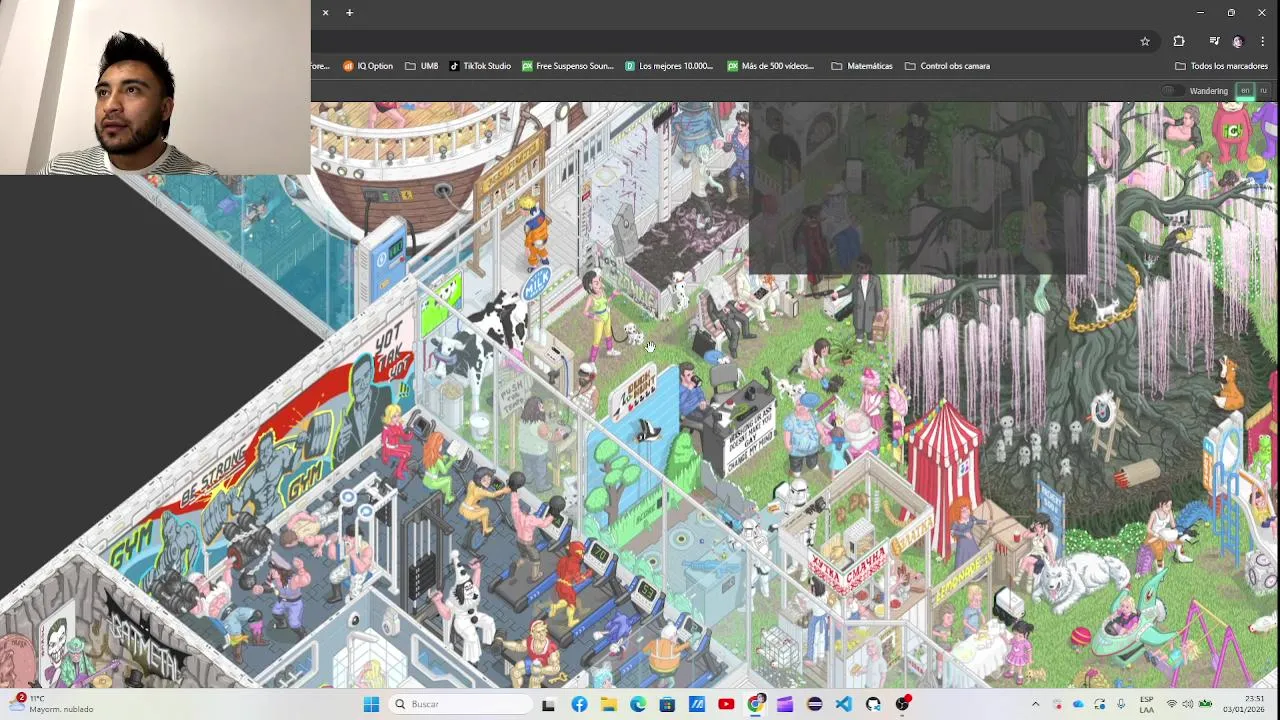Image resolution: width=1280 pixels, height=720 pixels.
Task: Open the battery status tray icon
Action: pos(1206,704)
